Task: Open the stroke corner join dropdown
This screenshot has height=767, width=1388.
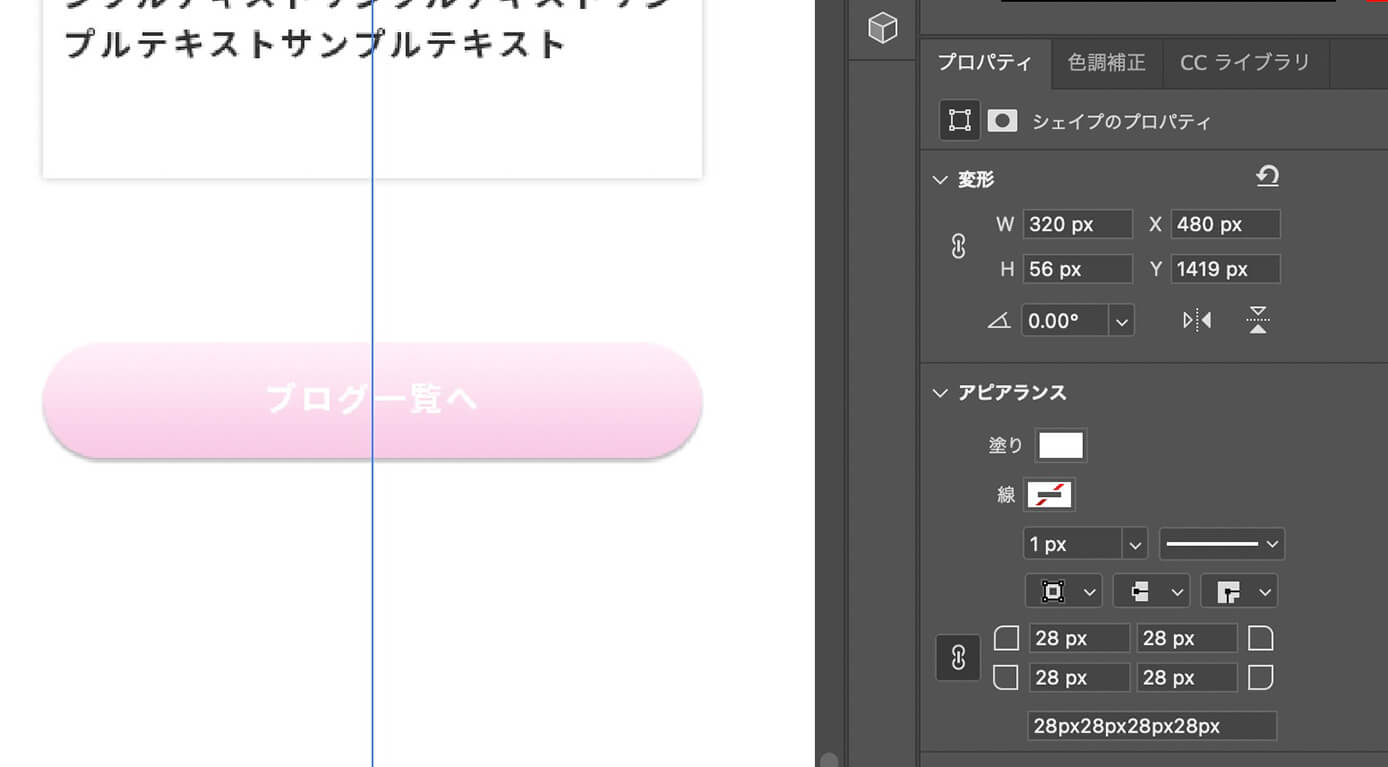Action: click(x=1239, y=592)
